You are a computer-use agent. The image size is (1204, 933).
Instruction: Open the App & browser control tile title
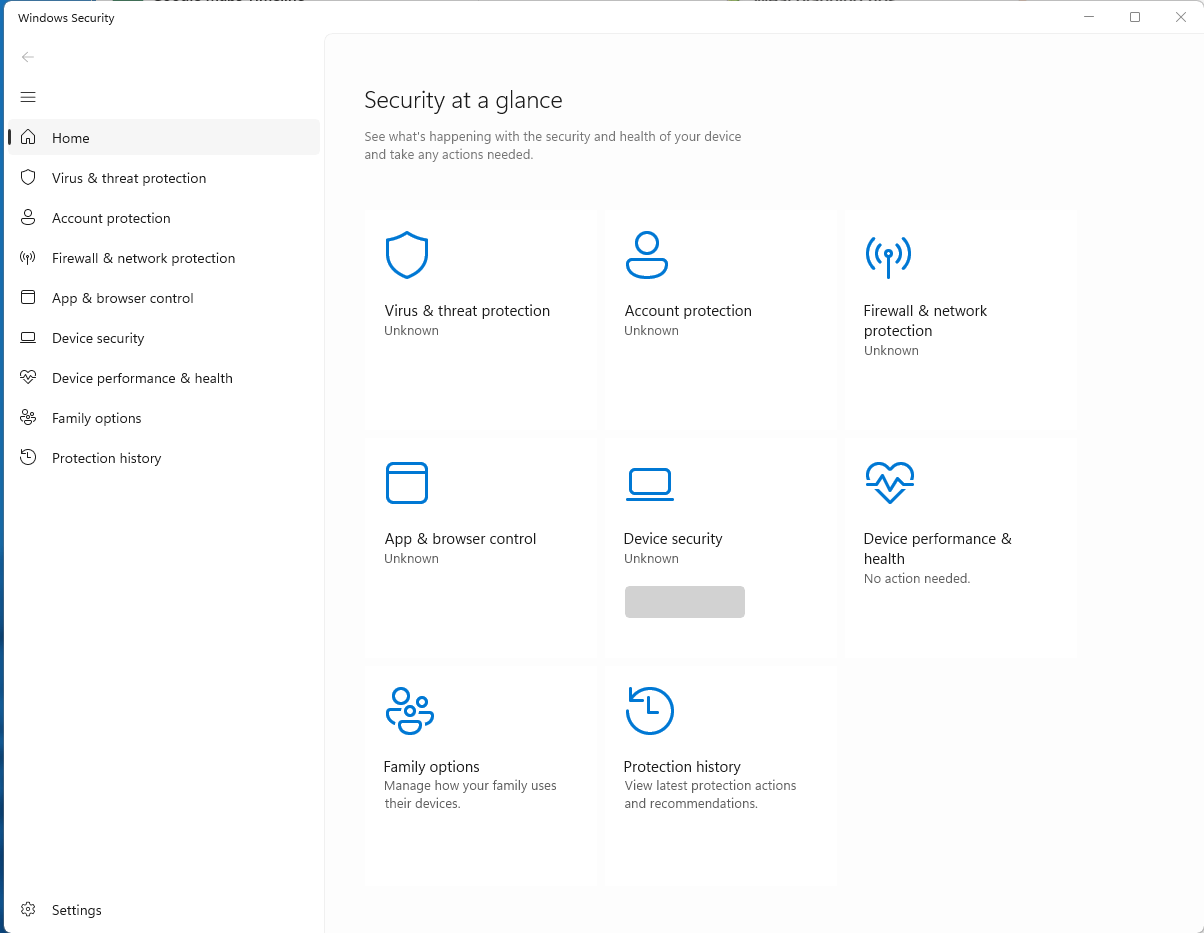tap(460, 538)
